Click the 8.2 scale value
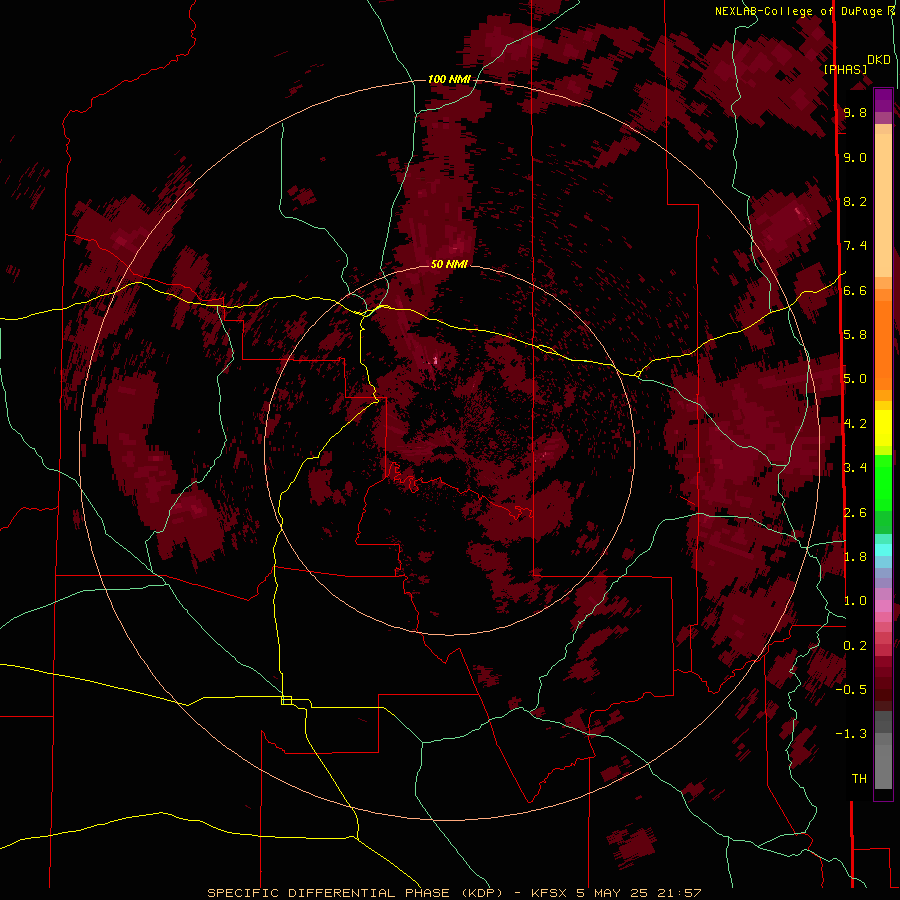Image resolution: width=900 pixels, height=900 pixels. pos(855,201)
